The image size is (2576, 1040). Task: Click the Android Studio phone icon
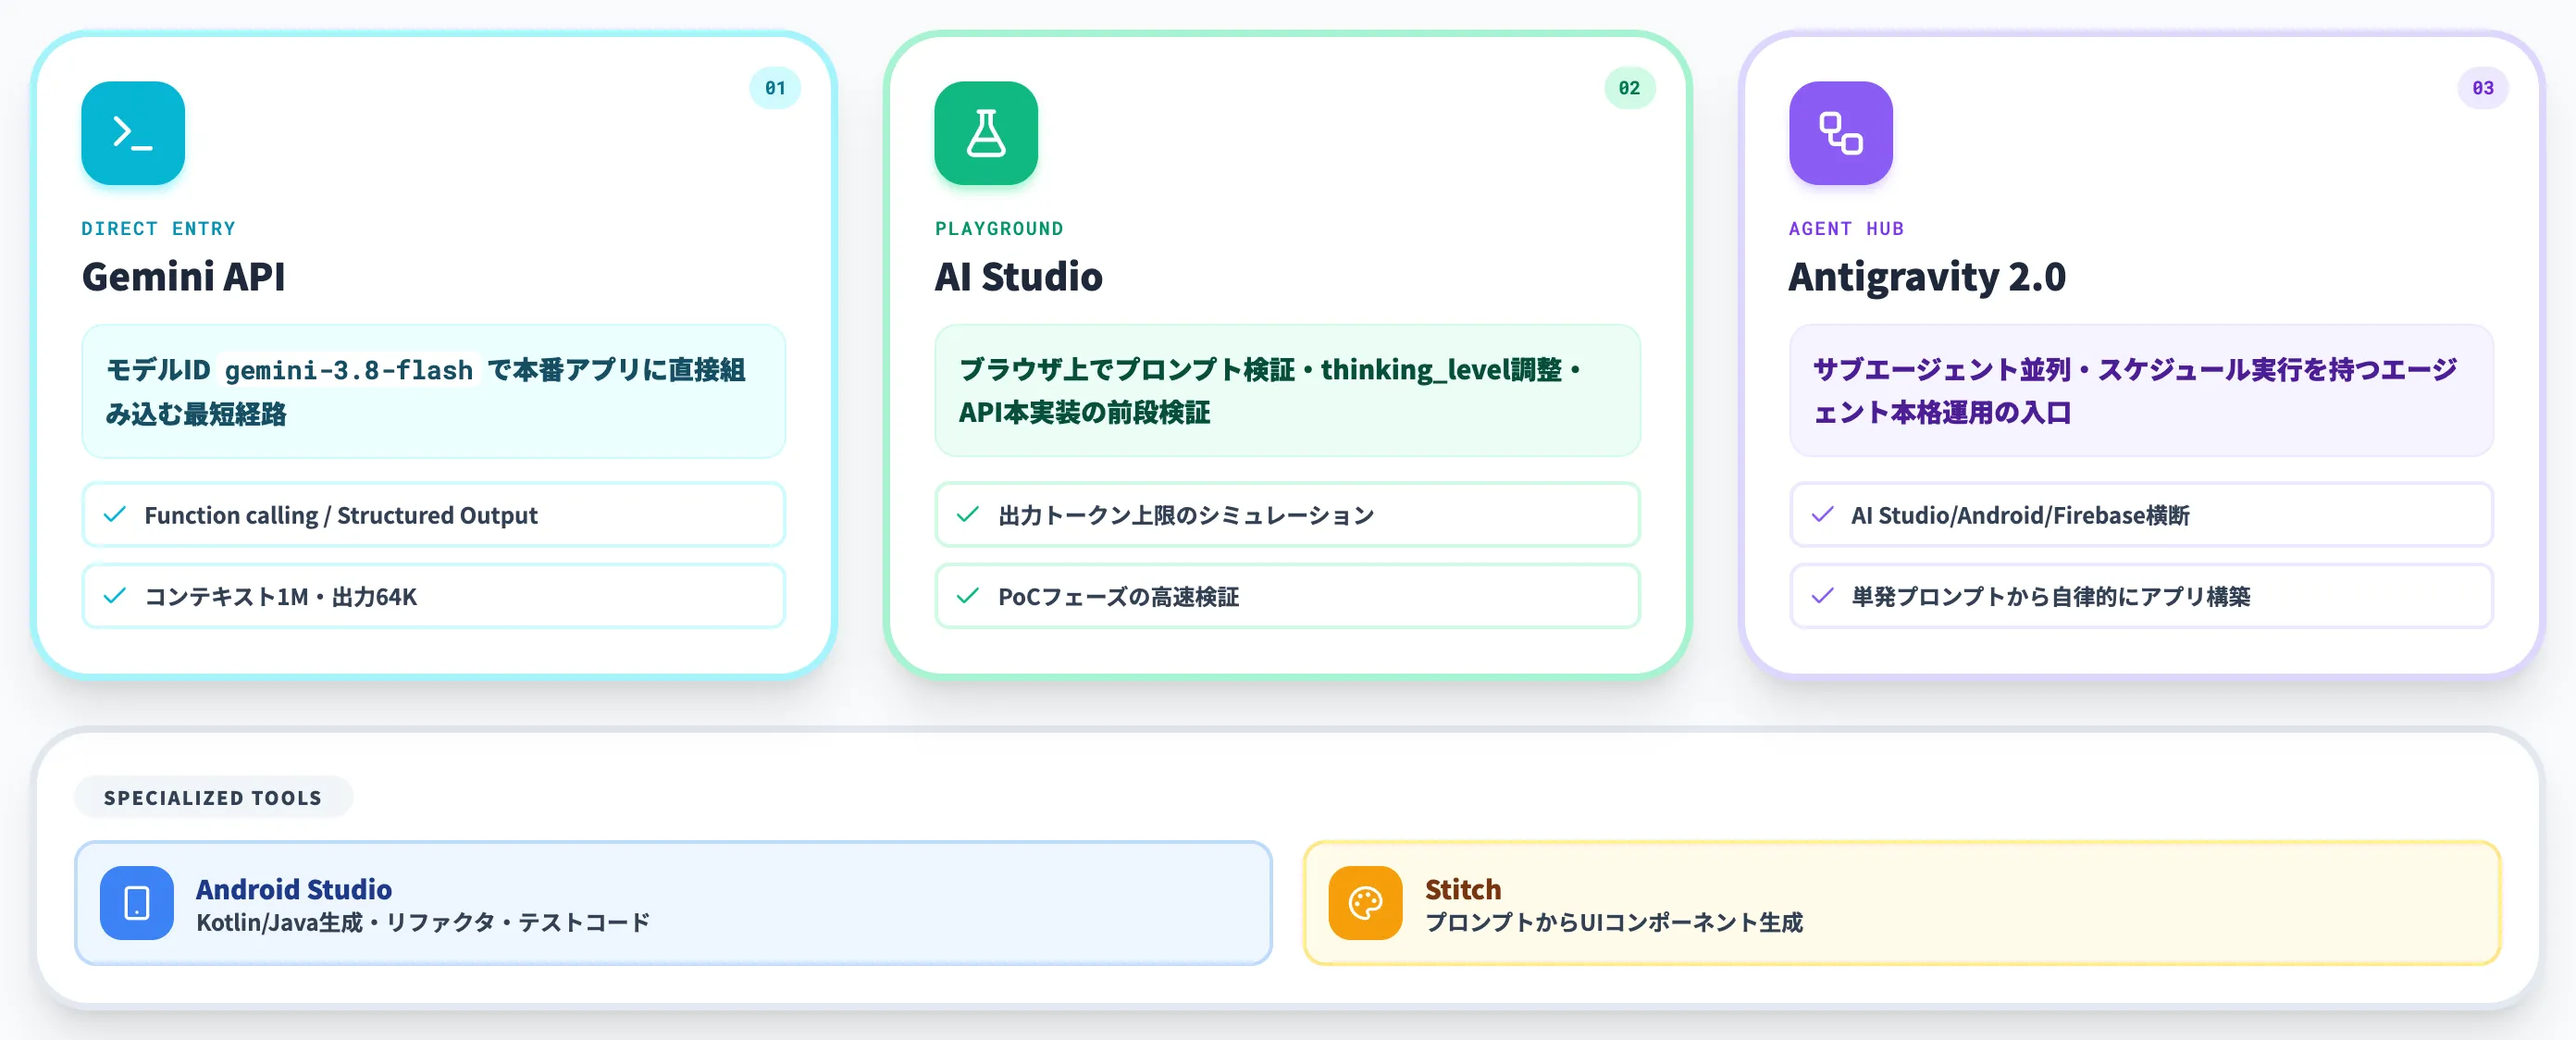coord(137,903)
